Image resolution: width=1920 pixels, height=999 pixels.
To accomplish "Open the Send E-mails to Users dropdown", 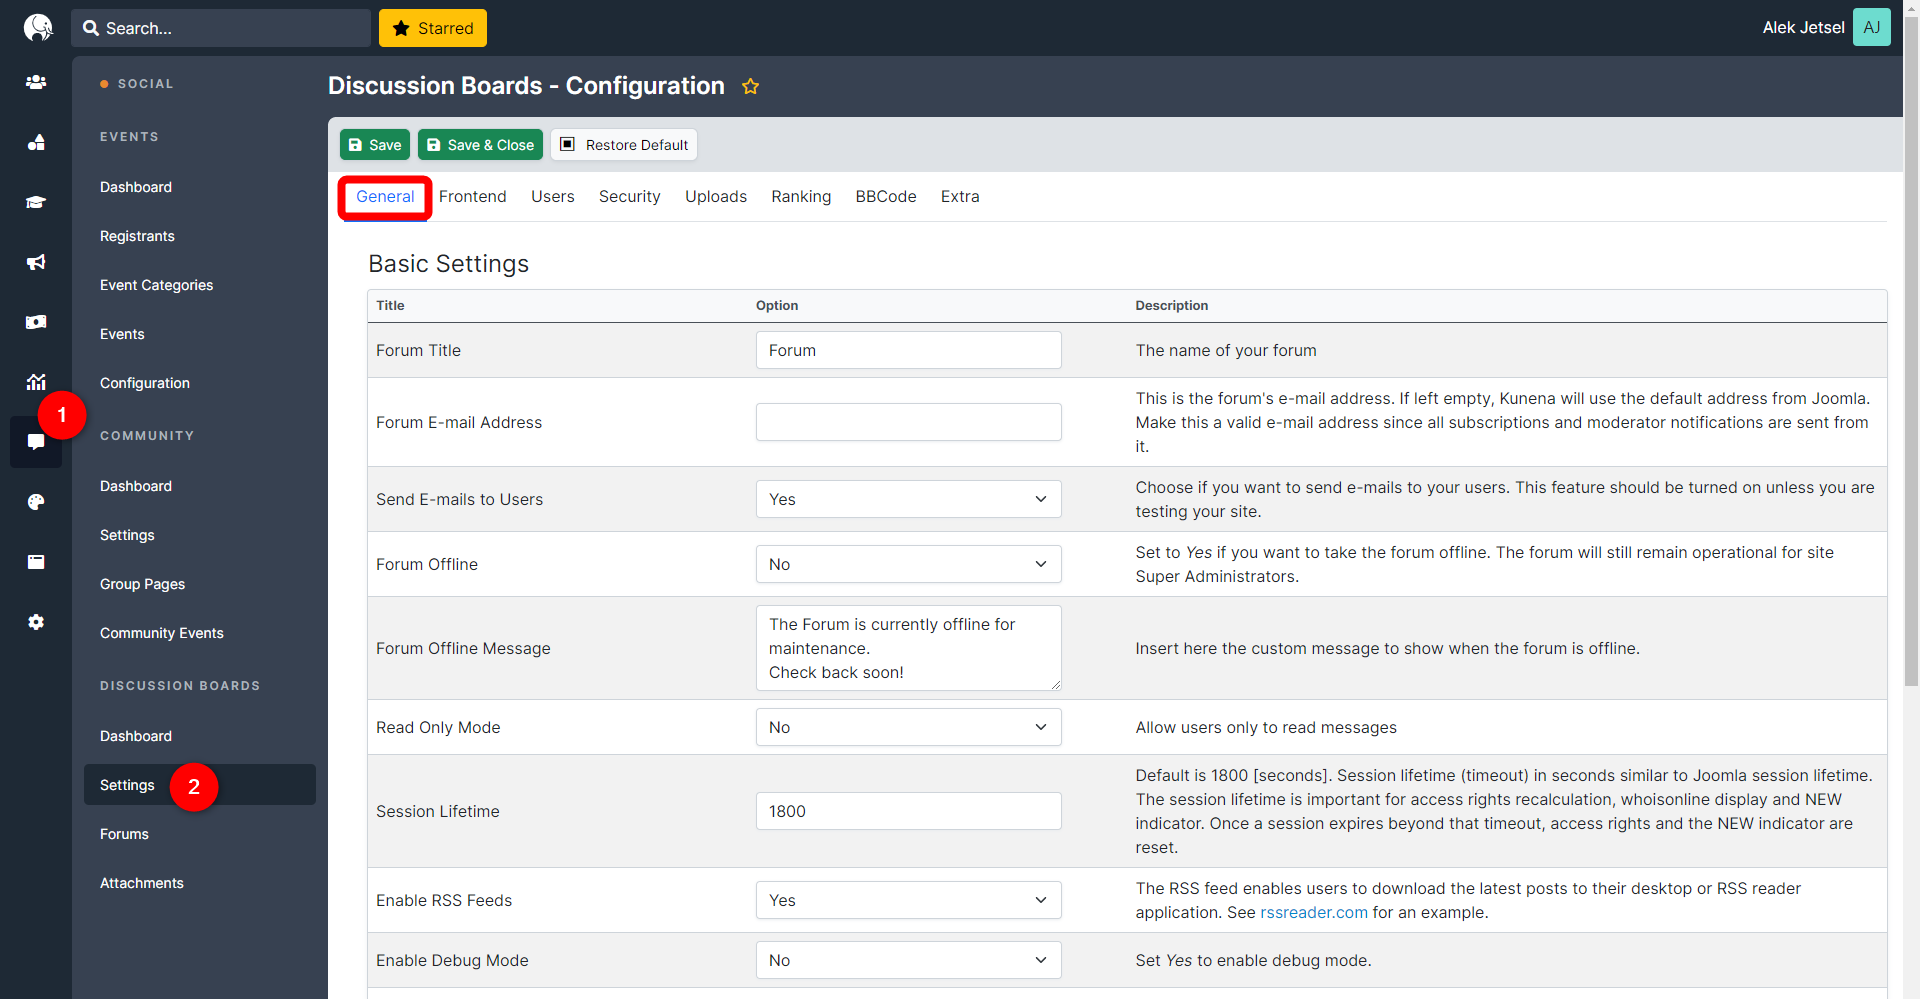I will 908,499.
